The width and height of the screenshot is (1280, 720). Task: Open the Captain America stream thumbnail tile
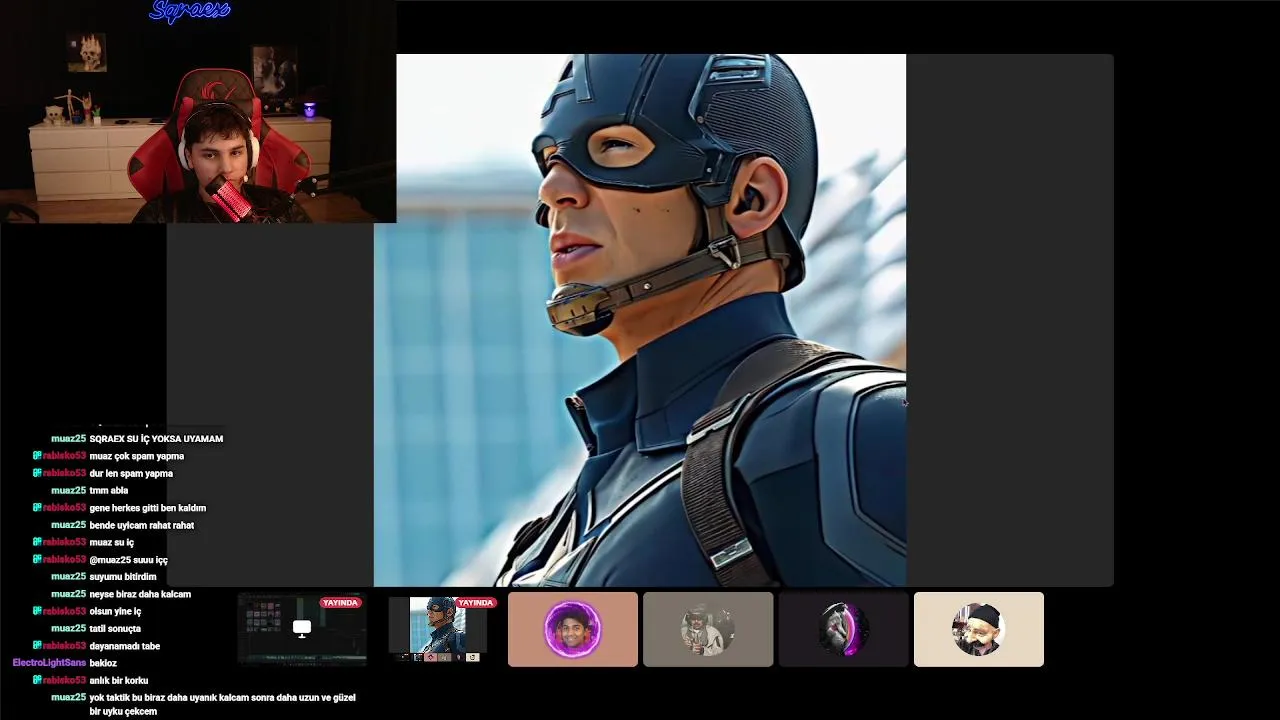438,629
